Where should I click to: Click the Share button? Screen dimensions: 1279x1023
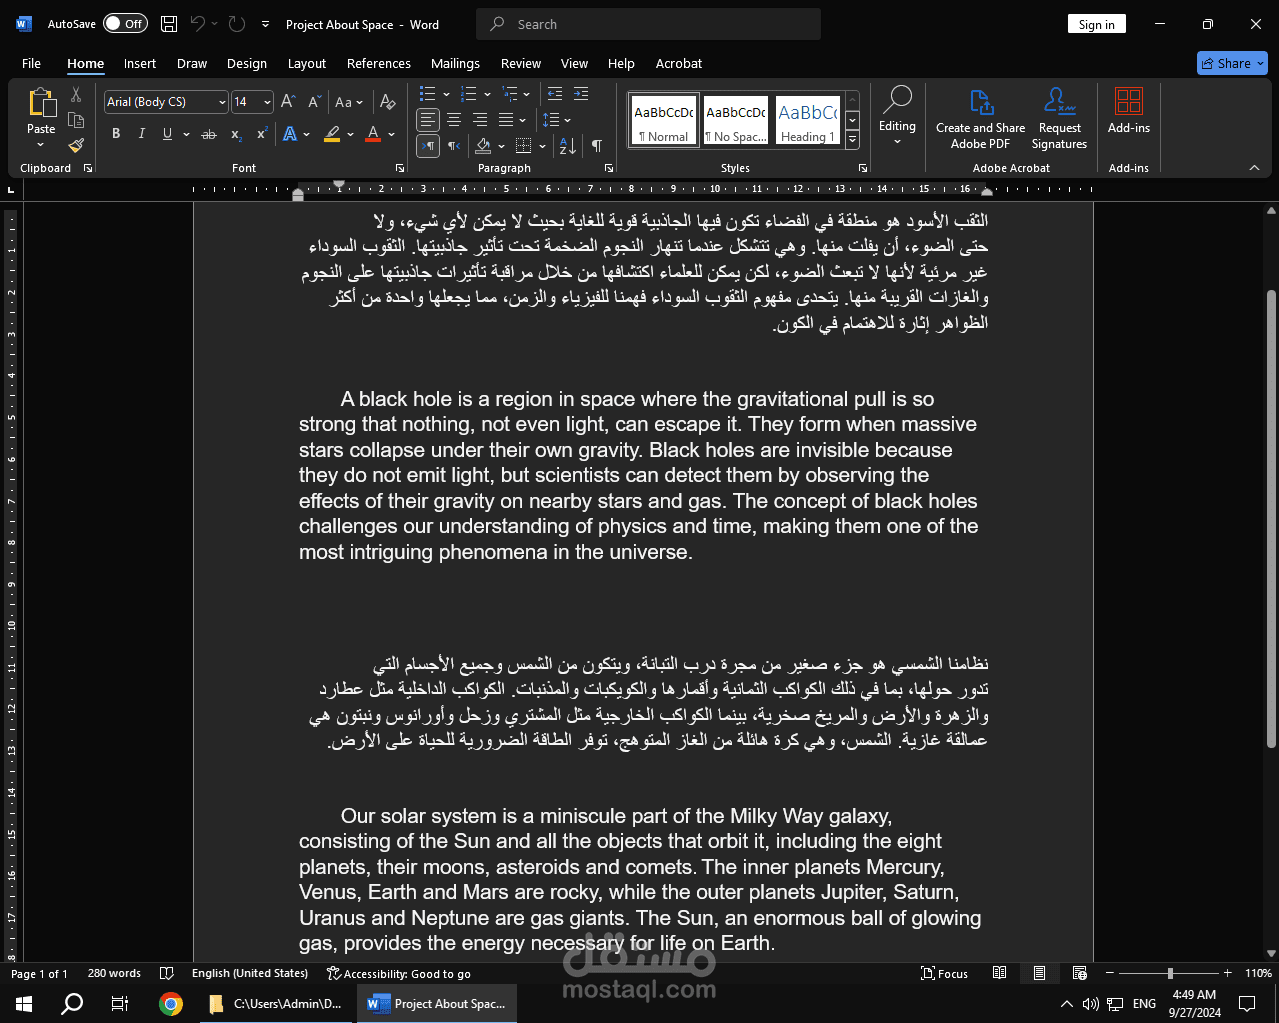click(x=1232, y=63)
